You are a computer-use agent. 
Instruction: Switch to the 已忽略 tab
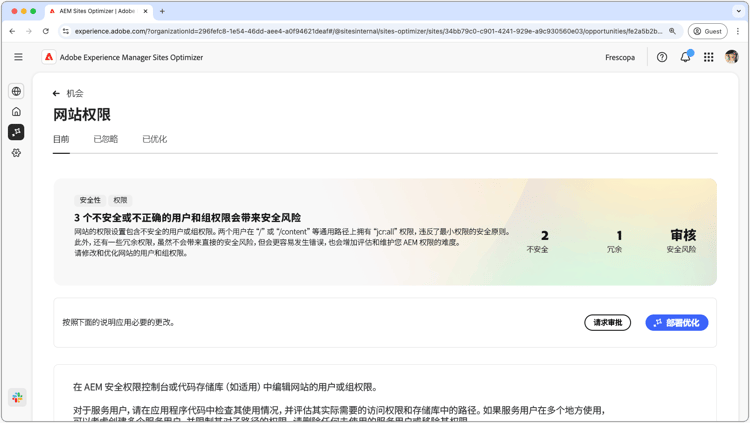pyautogui.click(x=106, y=139)
